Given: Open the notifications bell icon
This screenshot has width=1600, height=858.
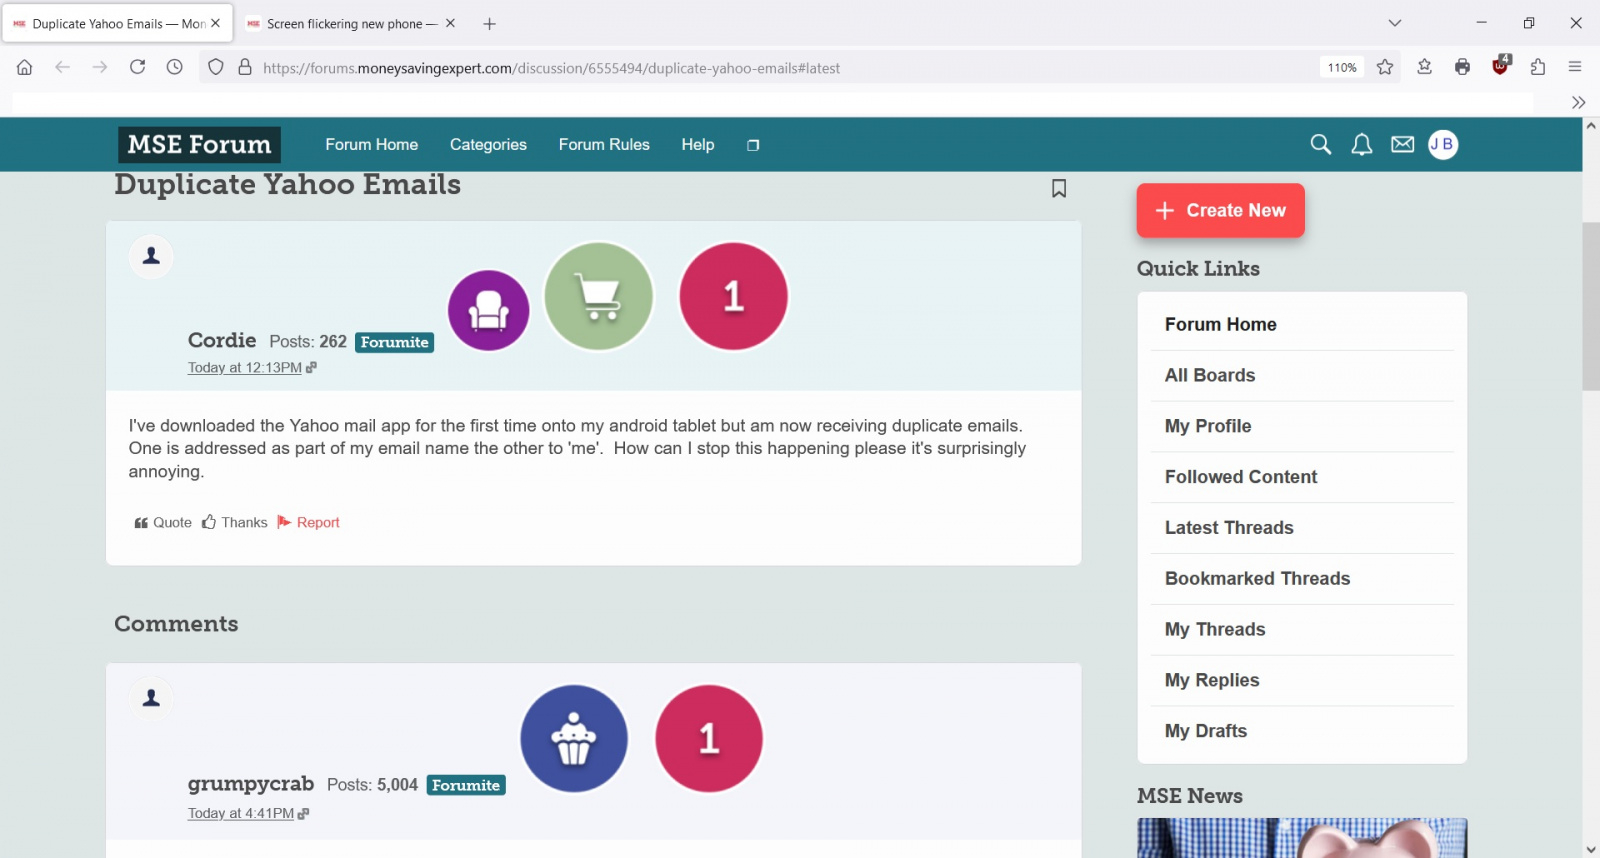Looking at the screenshot, I should click(1361, 145).
